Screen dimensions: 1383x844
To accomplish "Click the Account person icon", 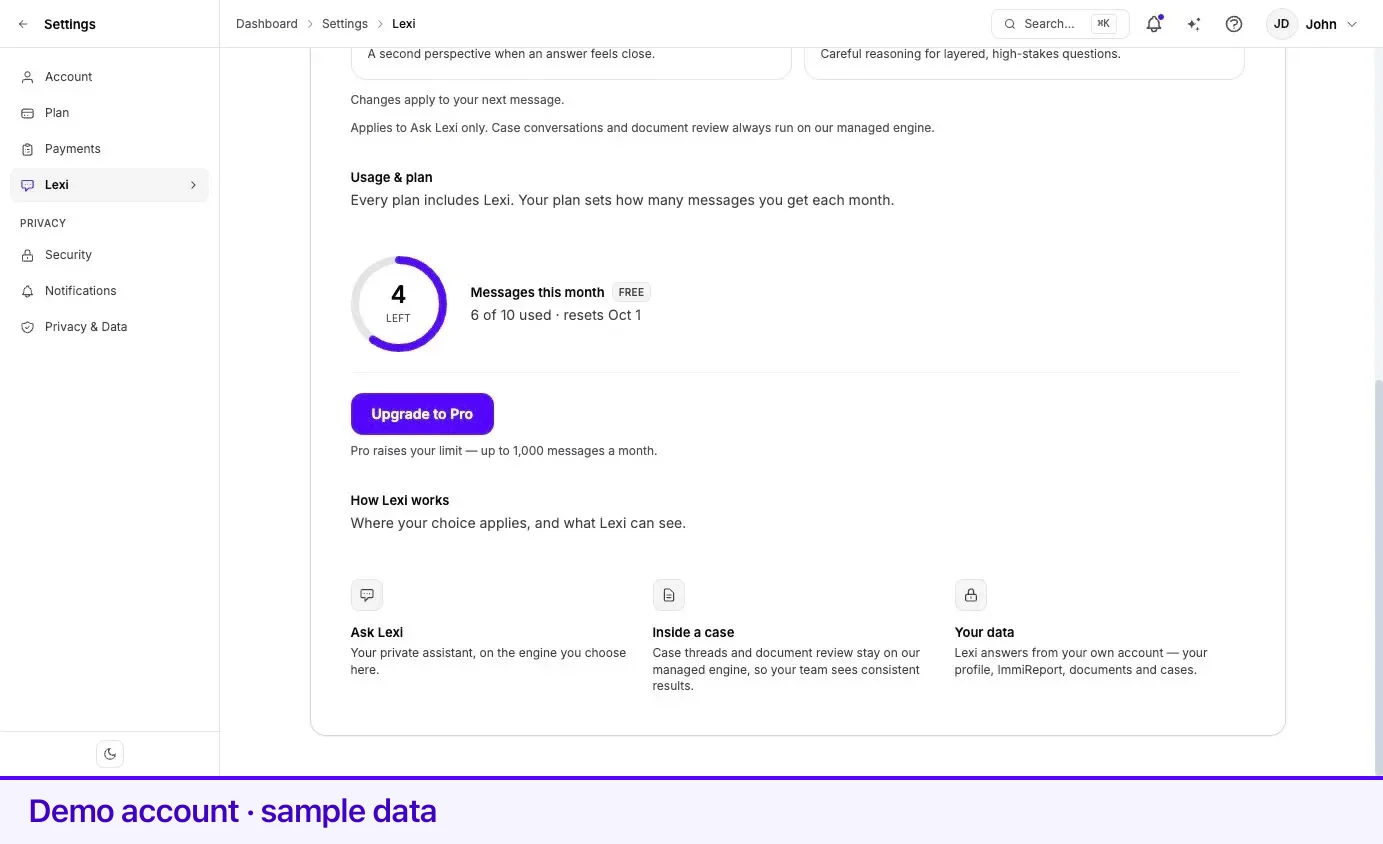I will (27, 77).
